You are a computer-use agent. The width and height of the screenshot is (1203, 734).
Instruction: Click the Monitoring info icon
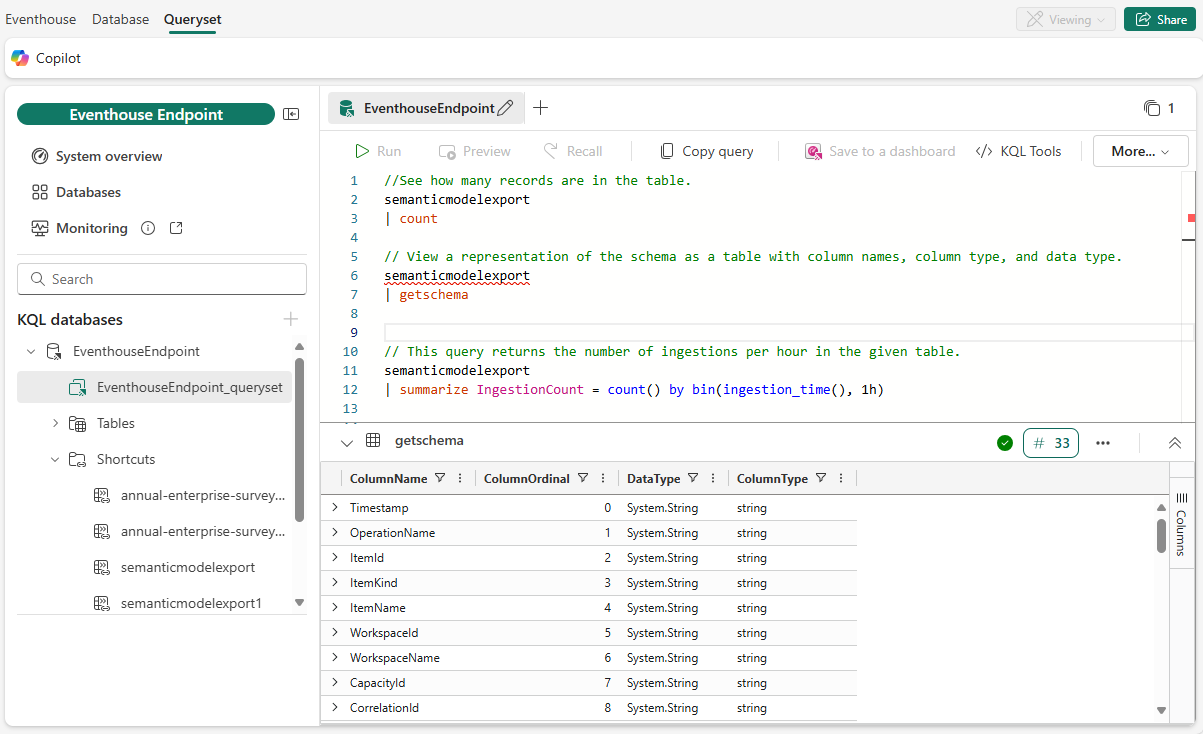(148, 228)
